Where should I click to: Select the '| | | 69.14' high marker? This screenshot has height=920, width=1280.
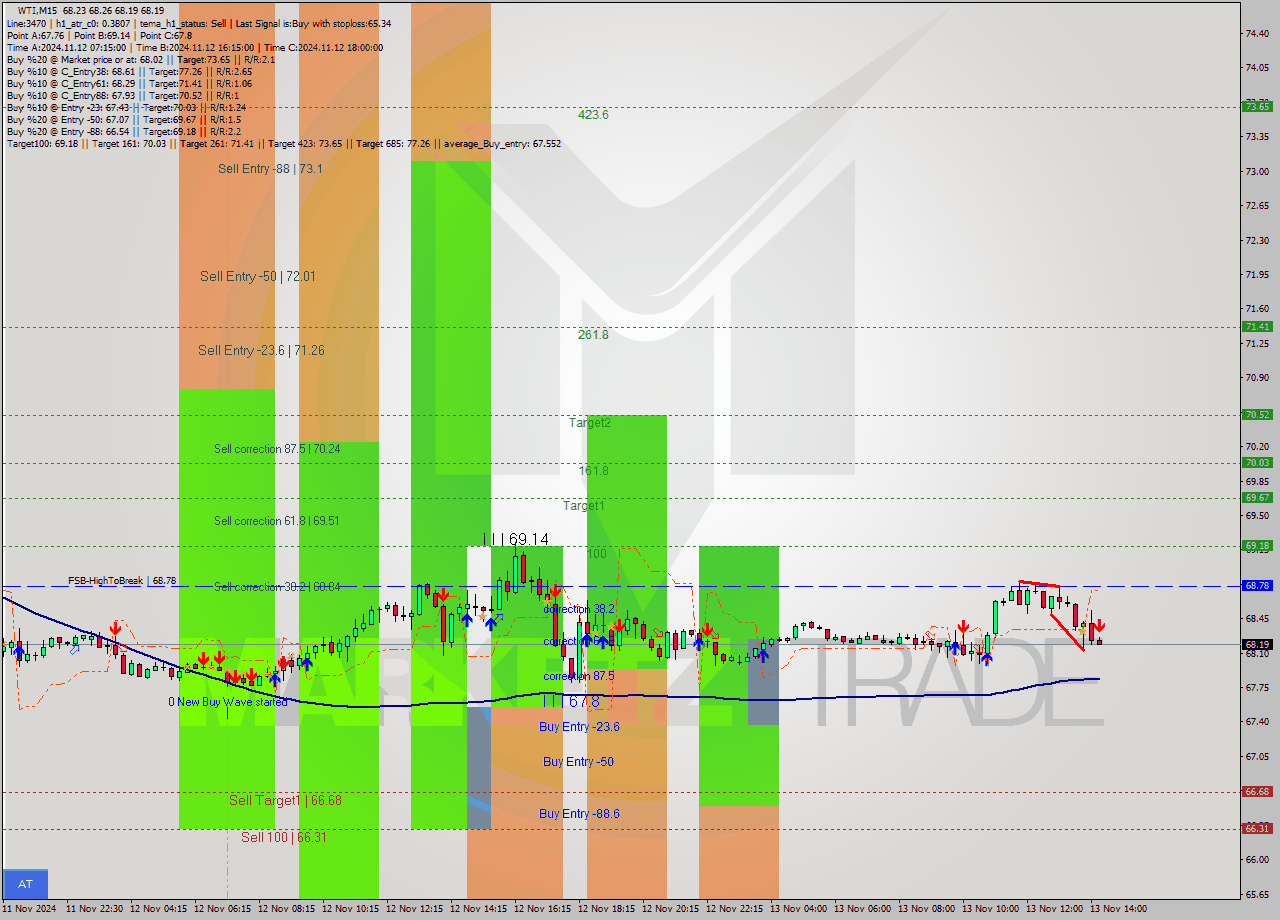[516, 539]
